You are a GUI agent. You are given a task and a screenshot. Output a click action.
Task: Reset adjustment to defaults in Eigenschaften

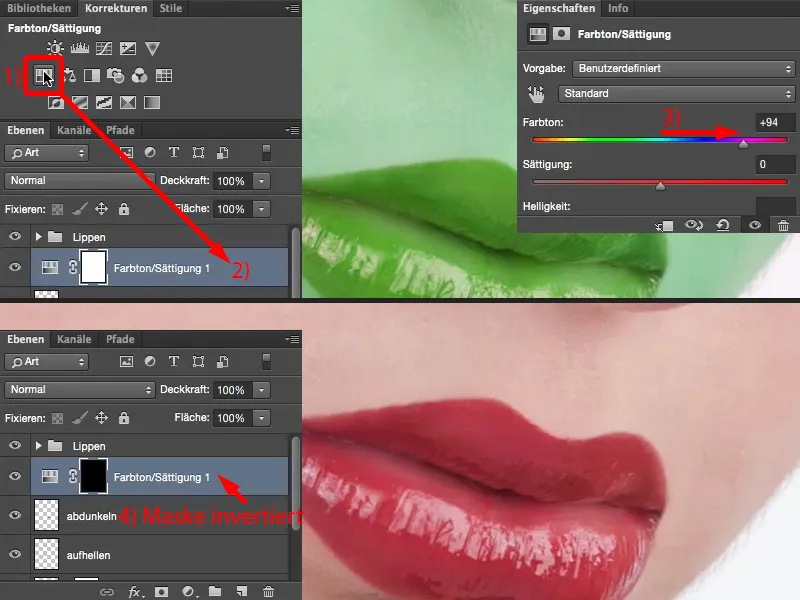point(722,225)
